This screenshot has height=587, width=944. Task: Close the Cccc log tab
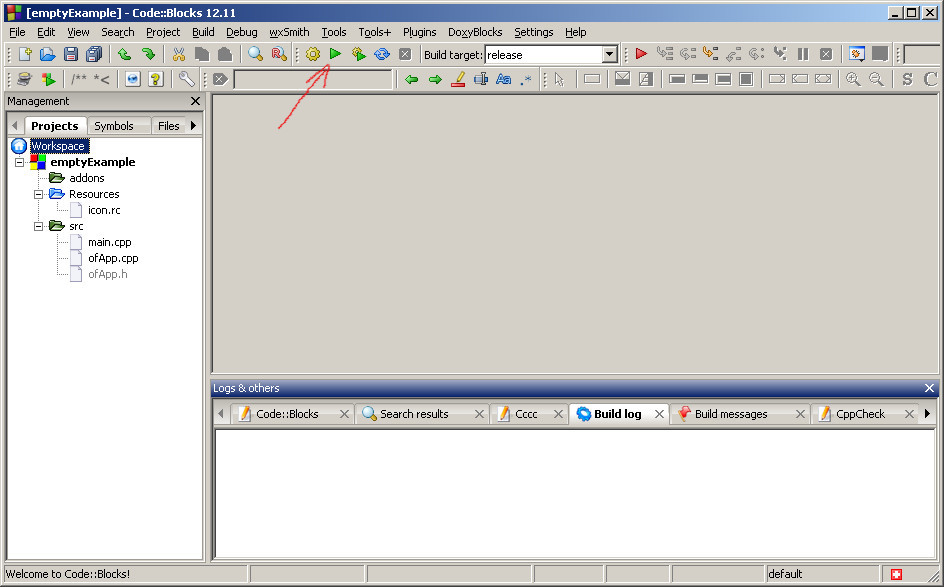point(558,414)
